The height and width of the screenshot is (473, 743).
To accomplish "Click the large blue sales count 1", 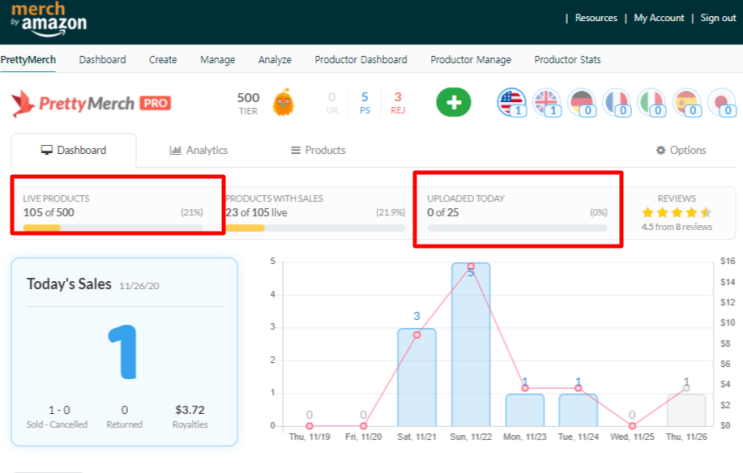I will click(123, 352).
